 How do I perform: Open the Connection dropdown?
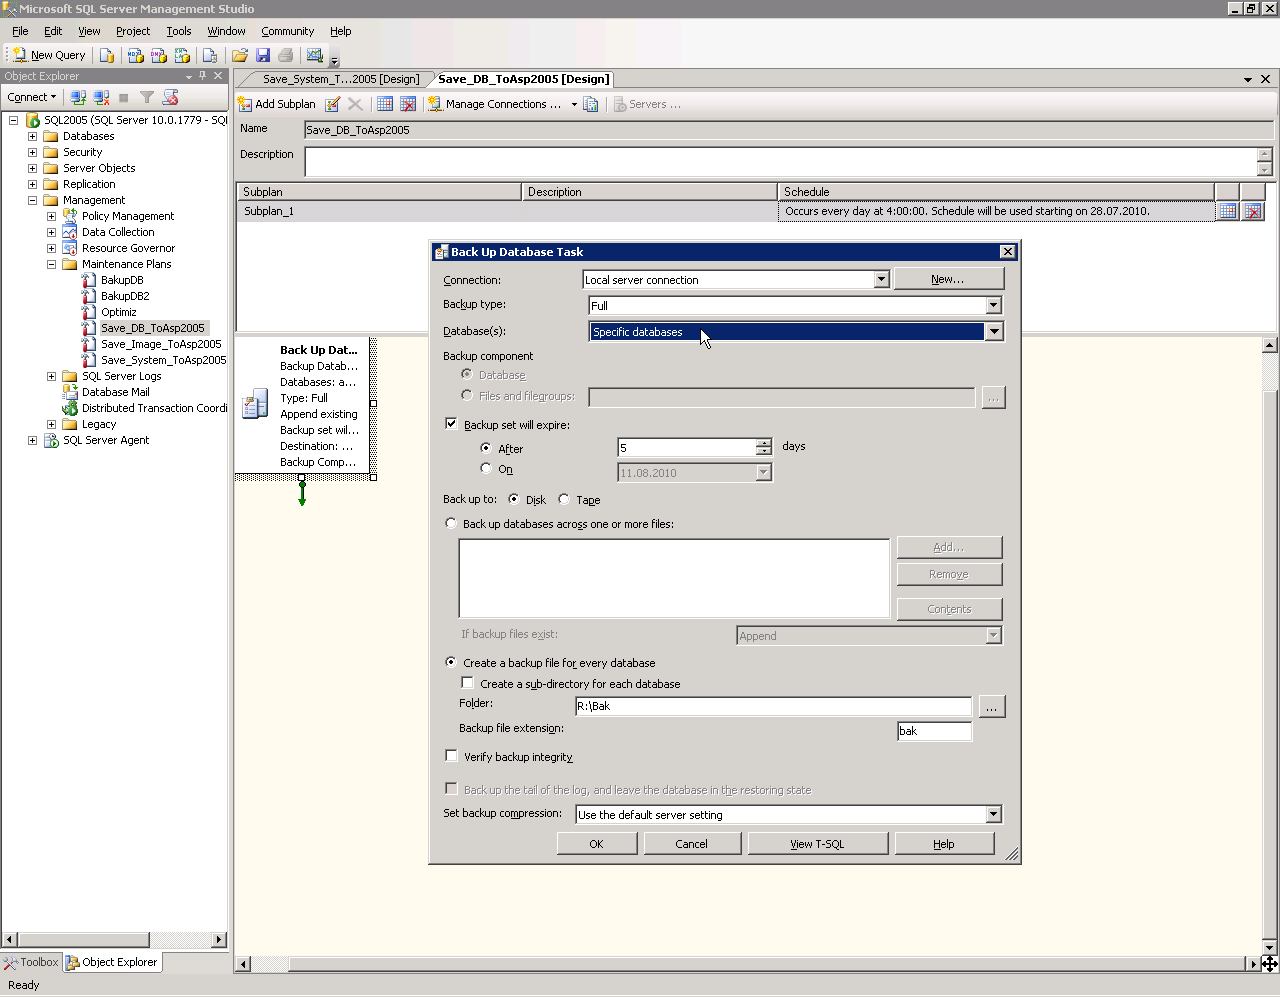(x=881, y=280)
